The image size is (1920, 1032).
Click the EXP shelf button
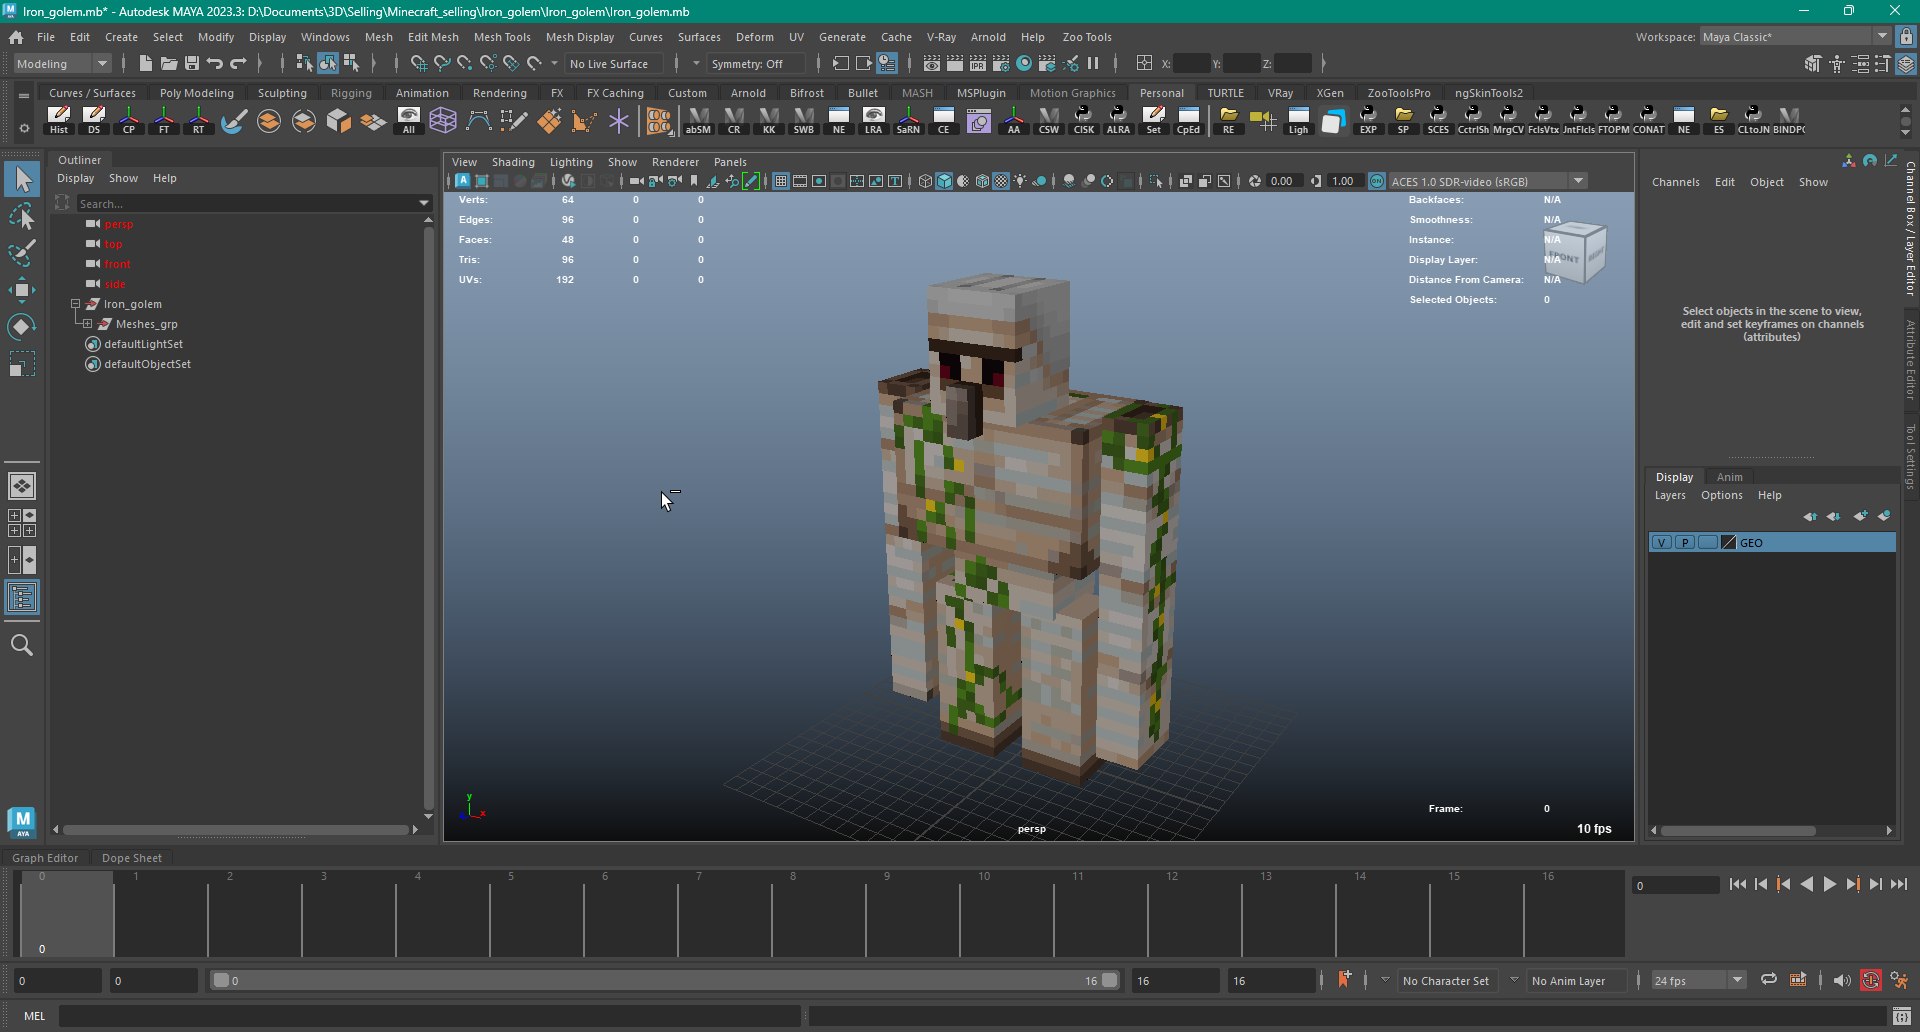1368,120
